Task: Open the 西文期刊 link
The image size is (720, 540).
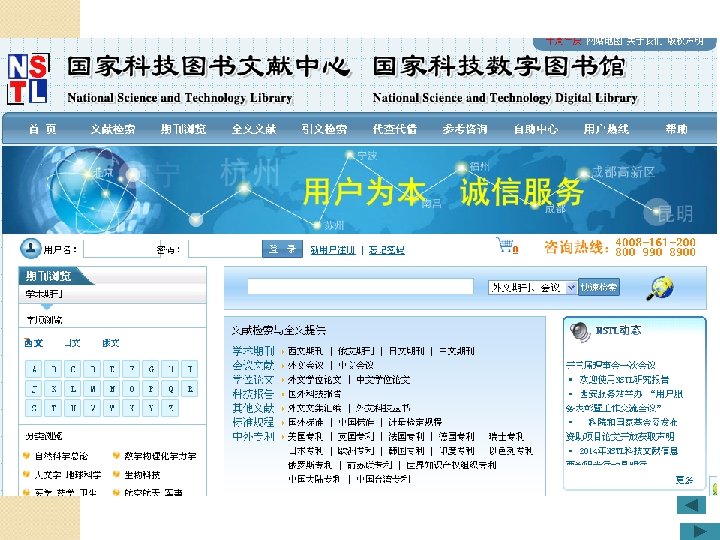Action: click(x=305, y=351)
